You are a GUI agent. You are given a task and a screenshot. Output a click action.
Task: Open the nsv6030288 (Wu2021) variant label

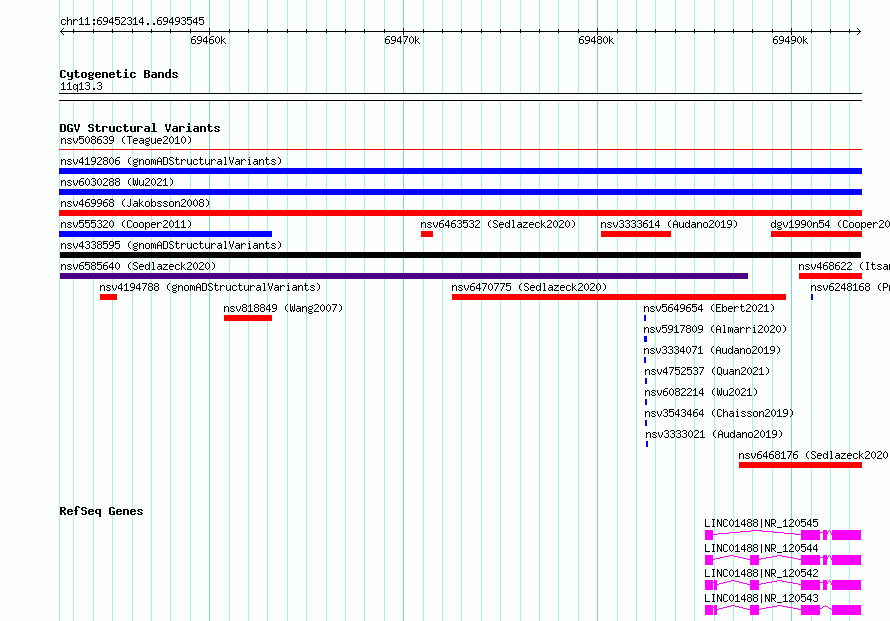click(117, 182)
